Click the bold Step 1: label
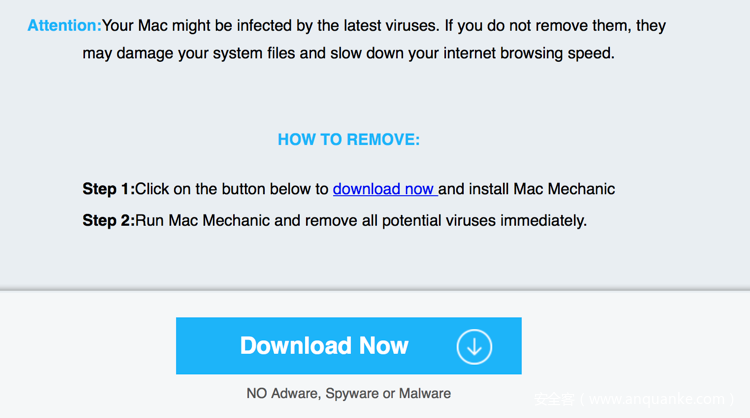 [x=108, y=189]
